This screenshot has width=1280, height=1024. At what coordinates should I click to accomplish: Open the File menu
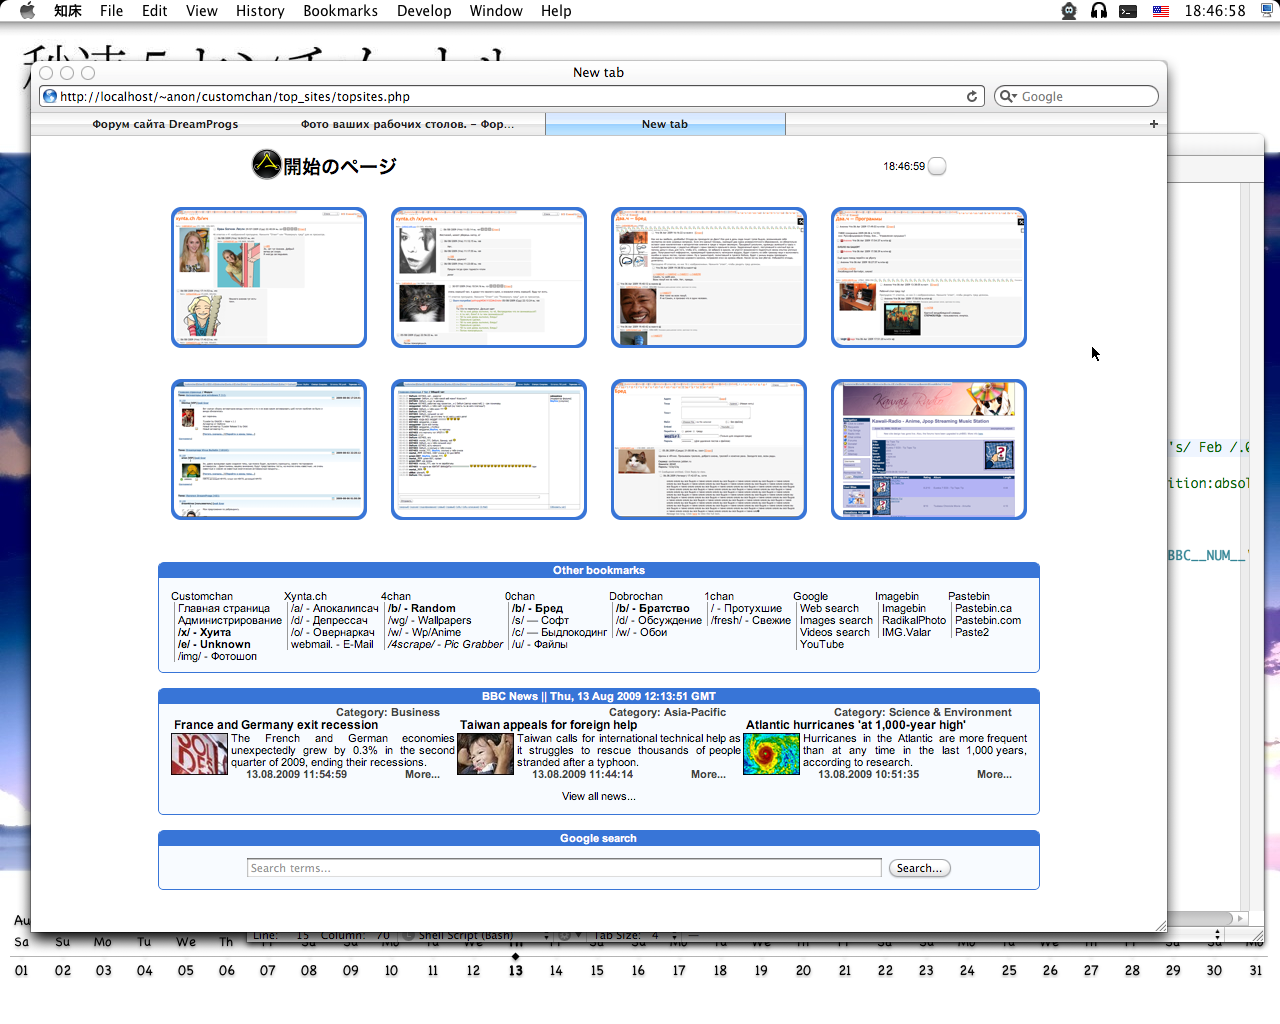tap(111, 11)
